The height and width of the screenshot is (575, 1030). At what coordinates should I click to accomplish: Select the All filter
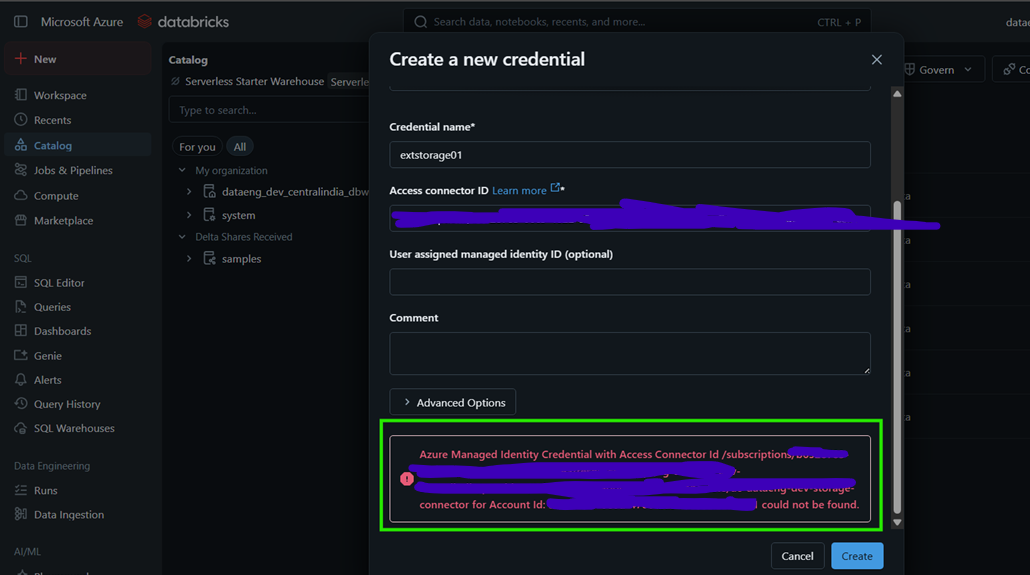tap(240, 147)
